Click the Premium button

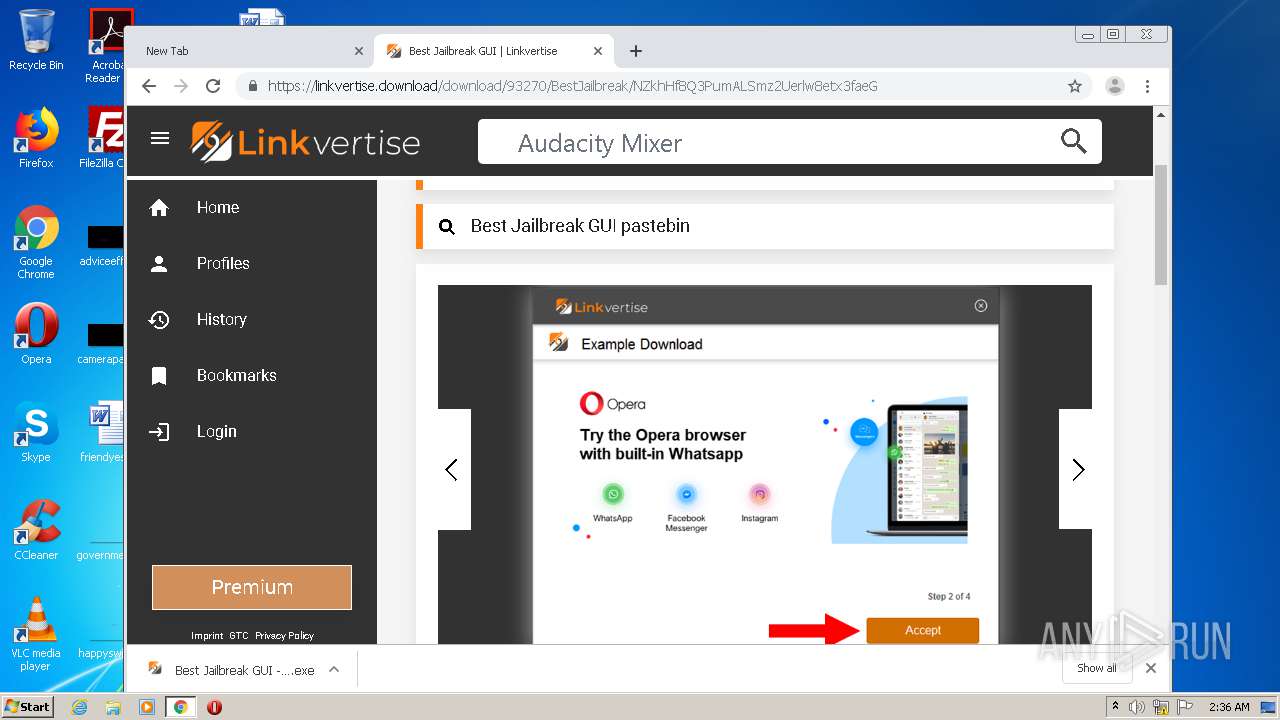252,587
